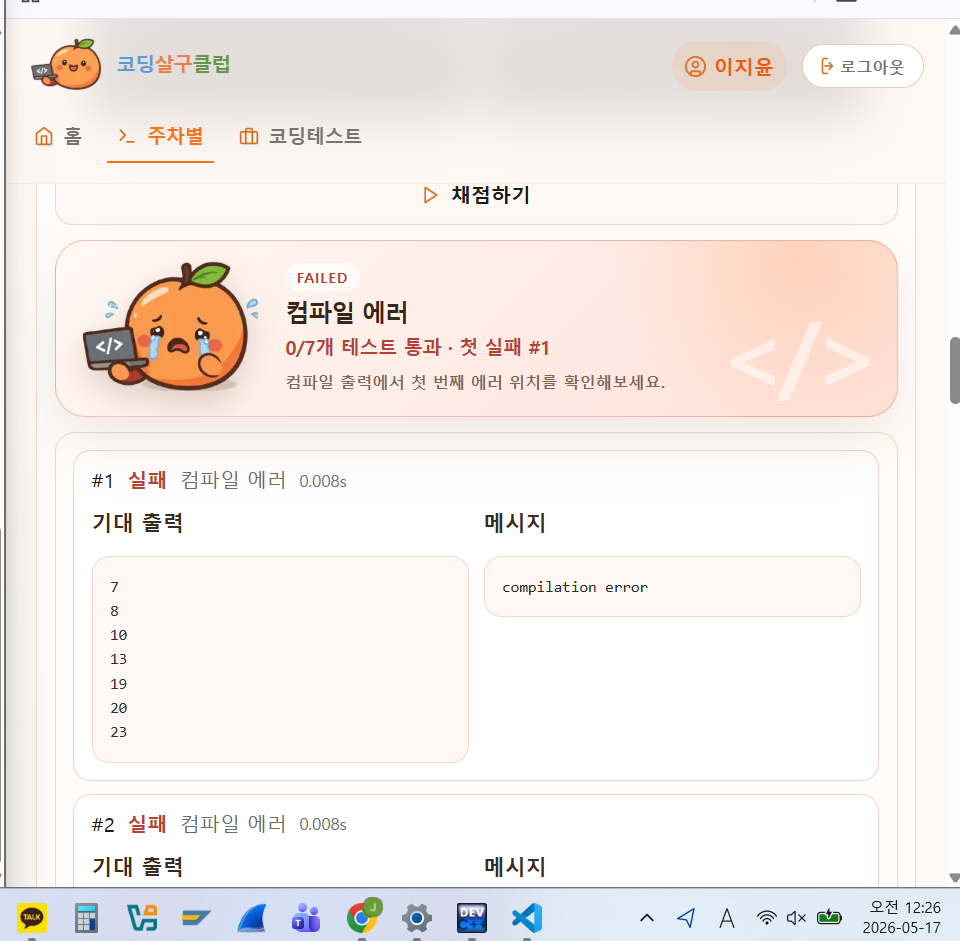Go to the 홈 tab
The width and height of the screenshot is (960, 941).
[x=58, y=136]
